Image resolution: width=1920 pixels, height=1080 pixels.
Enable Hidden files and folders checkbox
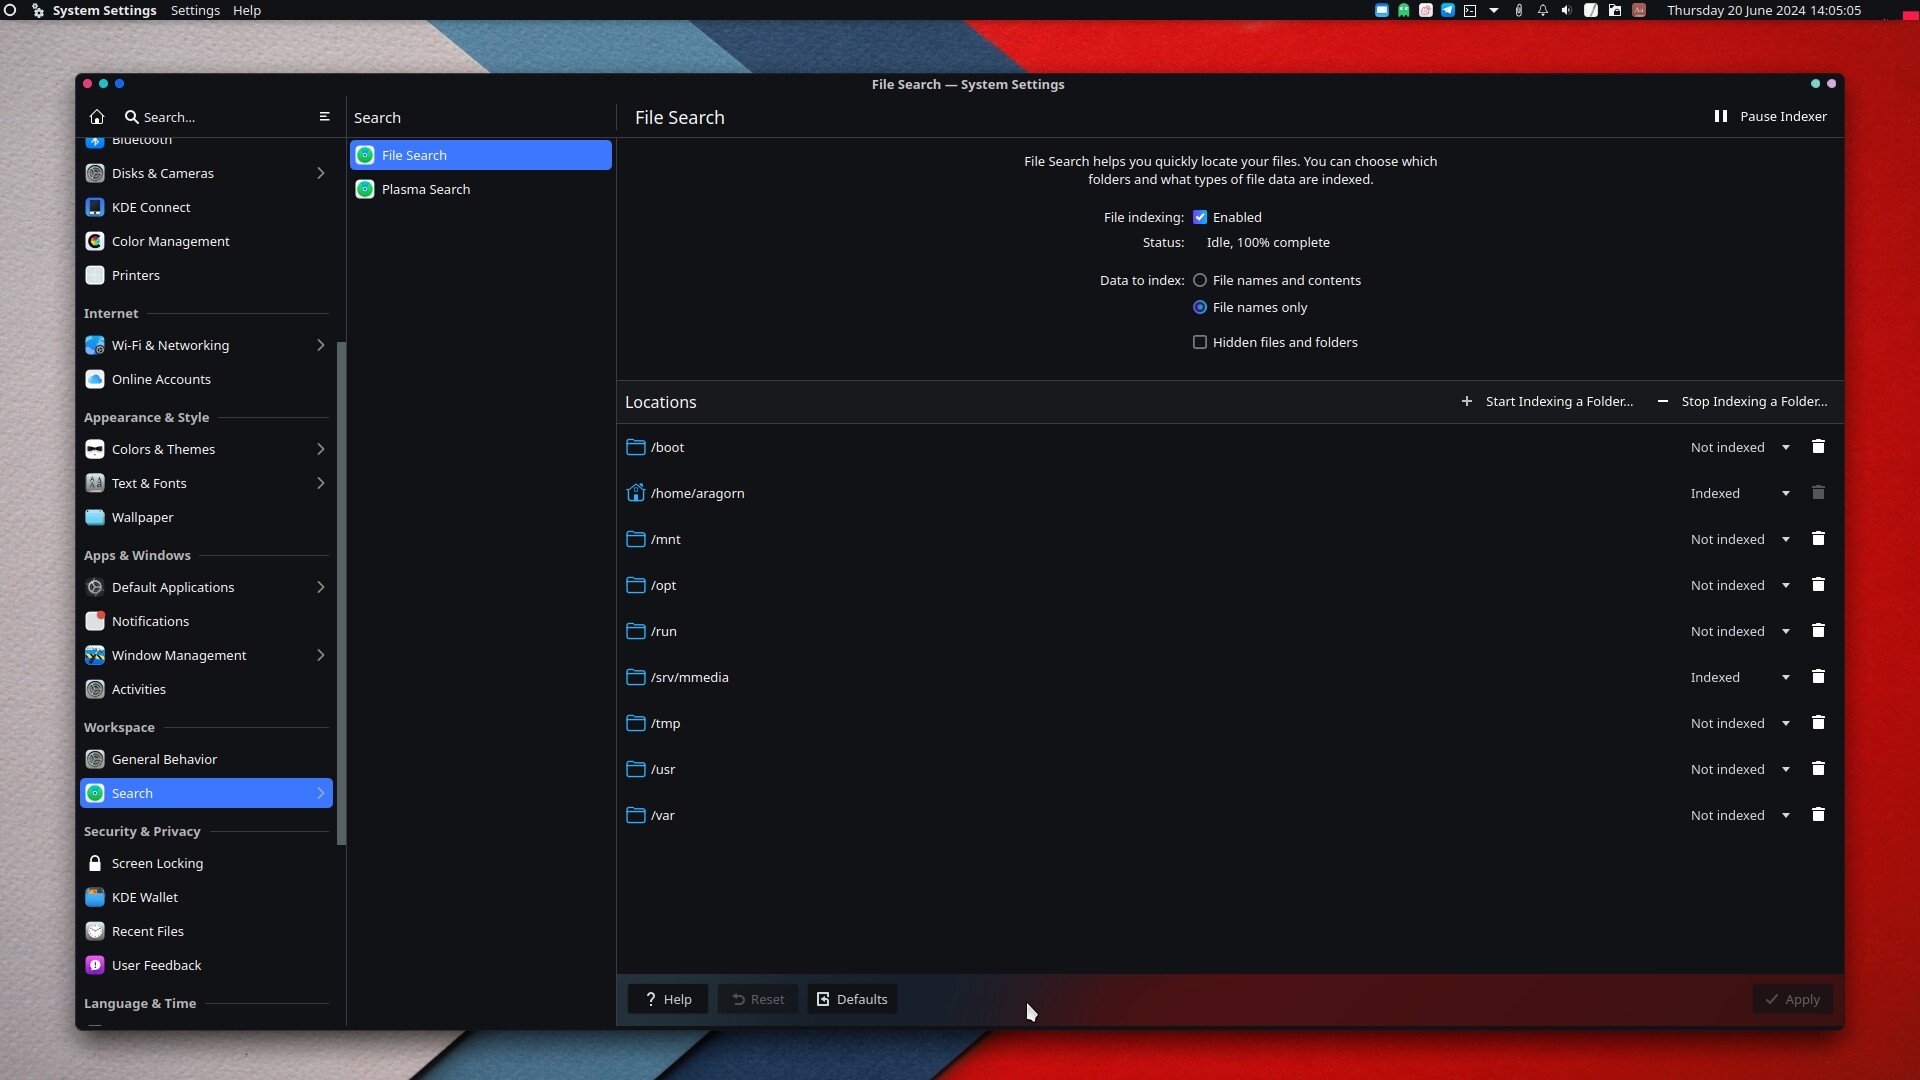1200,342
